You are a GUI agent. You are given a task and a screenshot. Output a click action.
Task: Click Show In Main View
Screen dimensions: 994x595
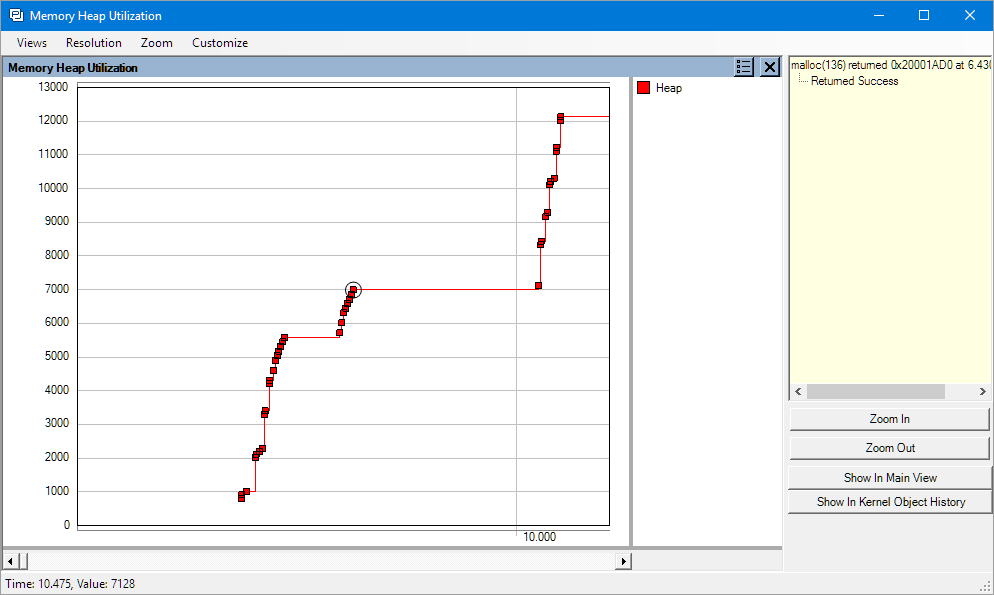pyautogui.click(x=889, y=478)
